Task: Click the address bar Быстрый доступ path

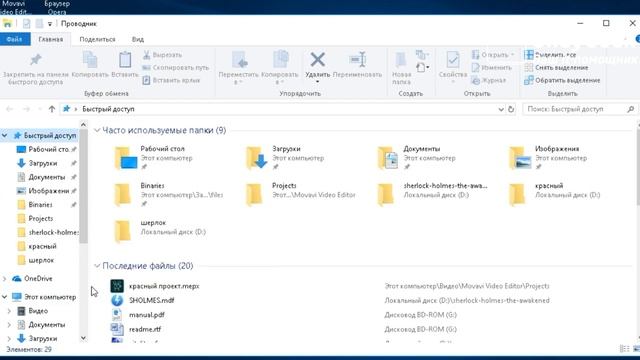Action: click(108, 109)
